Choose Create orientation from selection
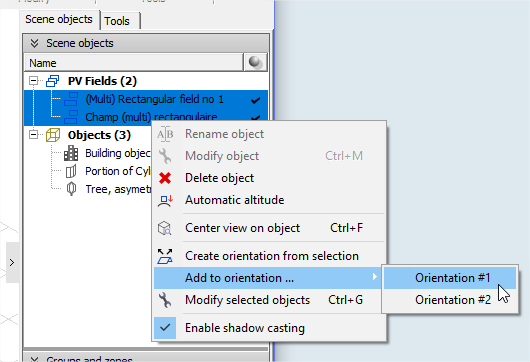 [269, 256]
